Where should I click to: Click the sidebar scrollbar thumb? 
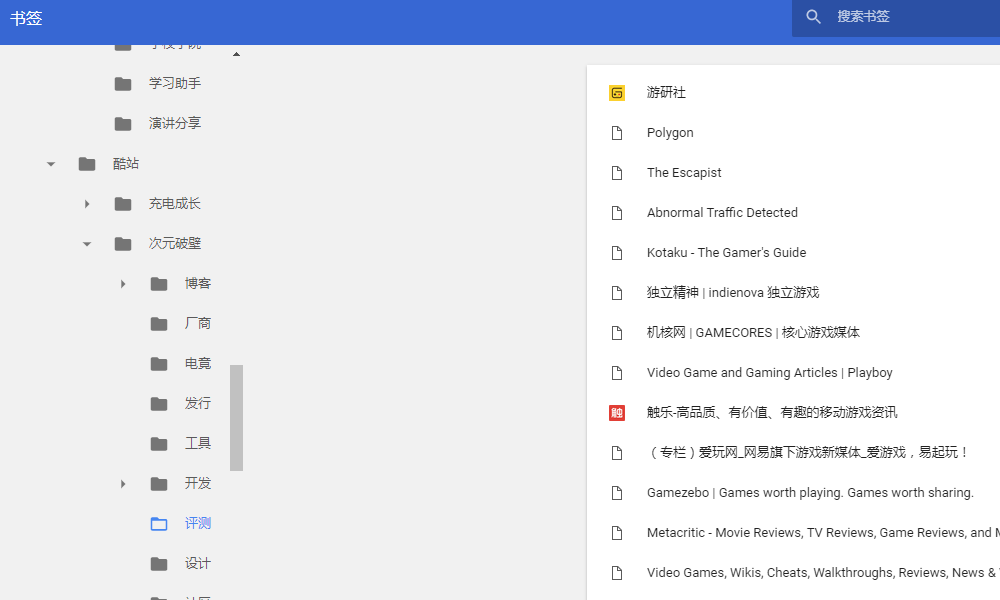(x=237, y=418)
